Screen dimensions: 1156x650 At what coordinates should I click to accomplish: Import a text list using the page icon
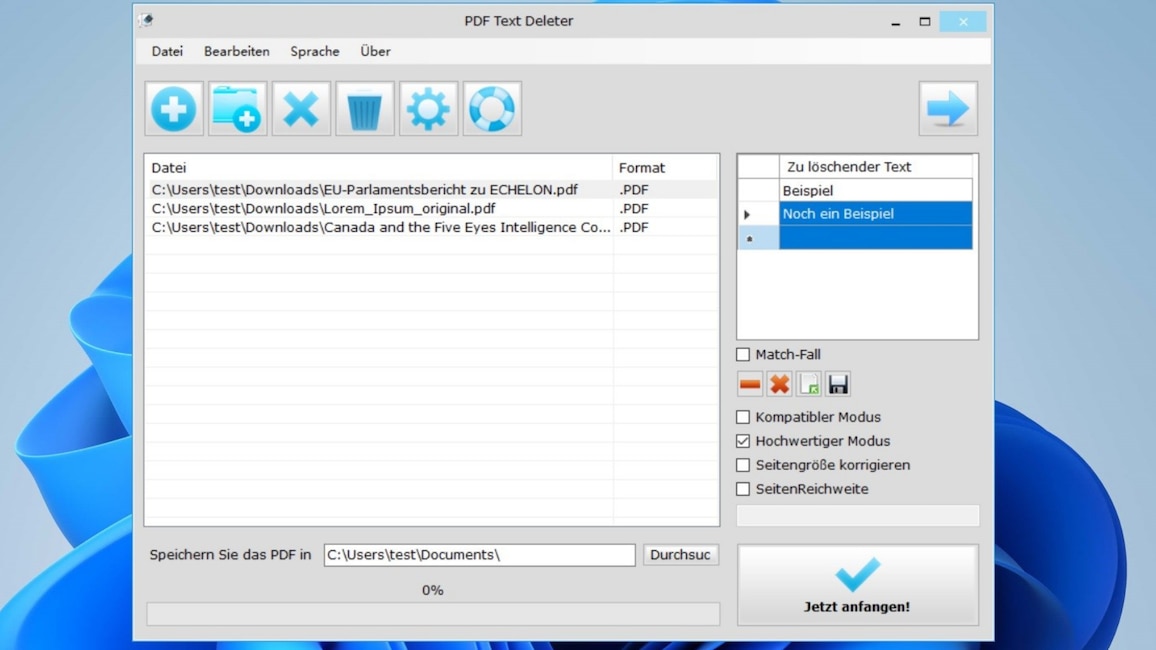click(807, 383)
